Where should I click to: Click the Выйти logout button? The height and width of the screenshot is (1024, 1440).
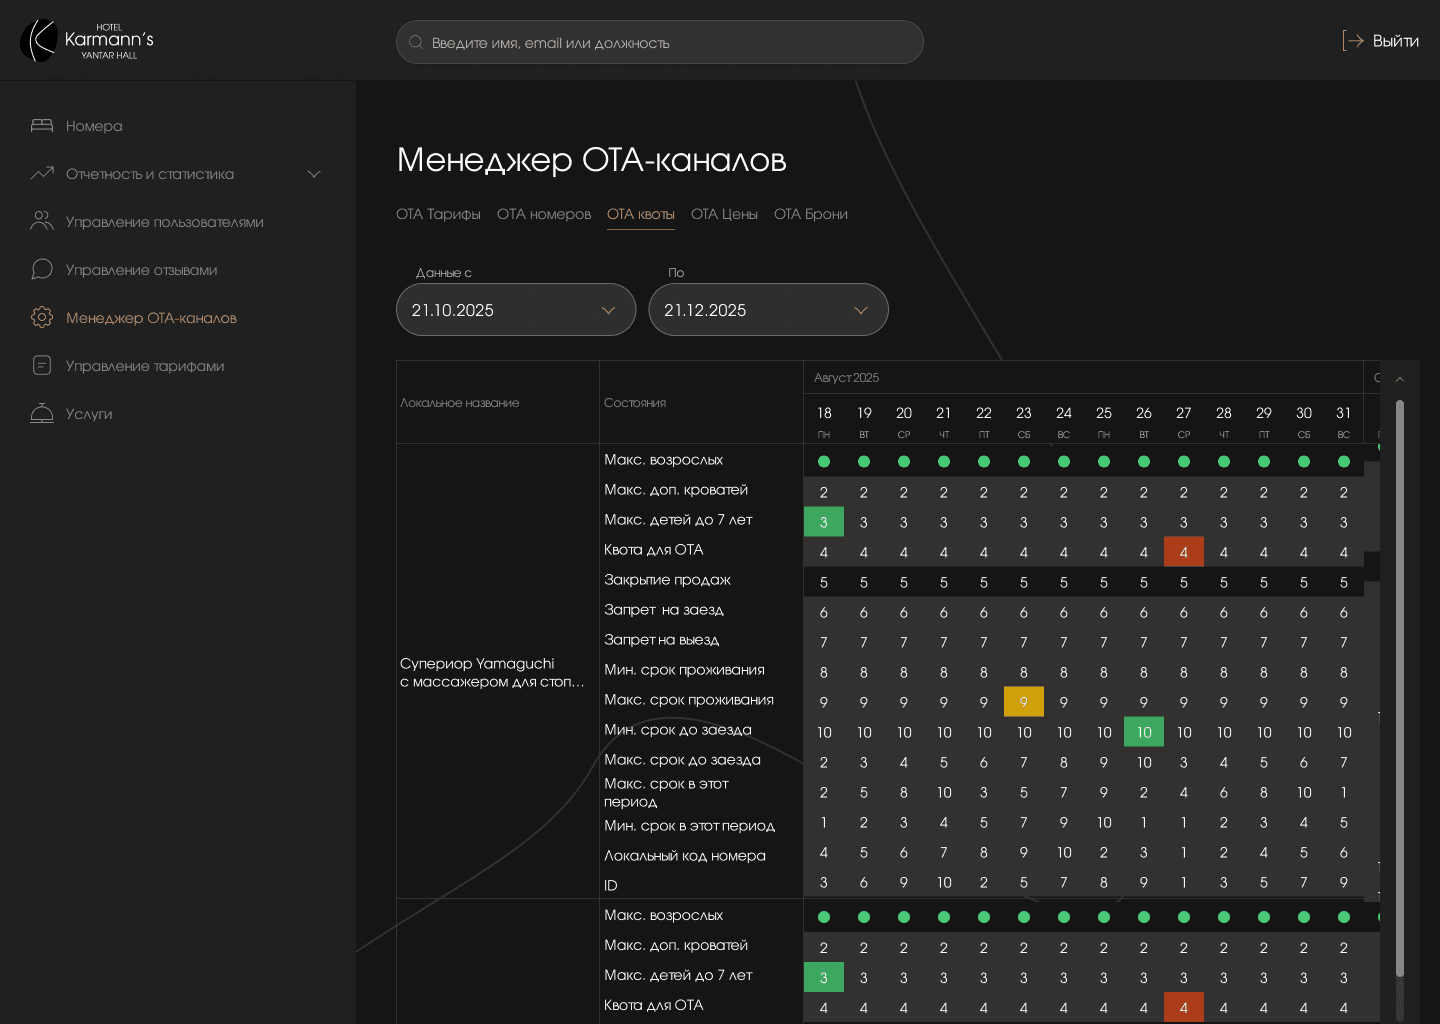(1381, 41)
